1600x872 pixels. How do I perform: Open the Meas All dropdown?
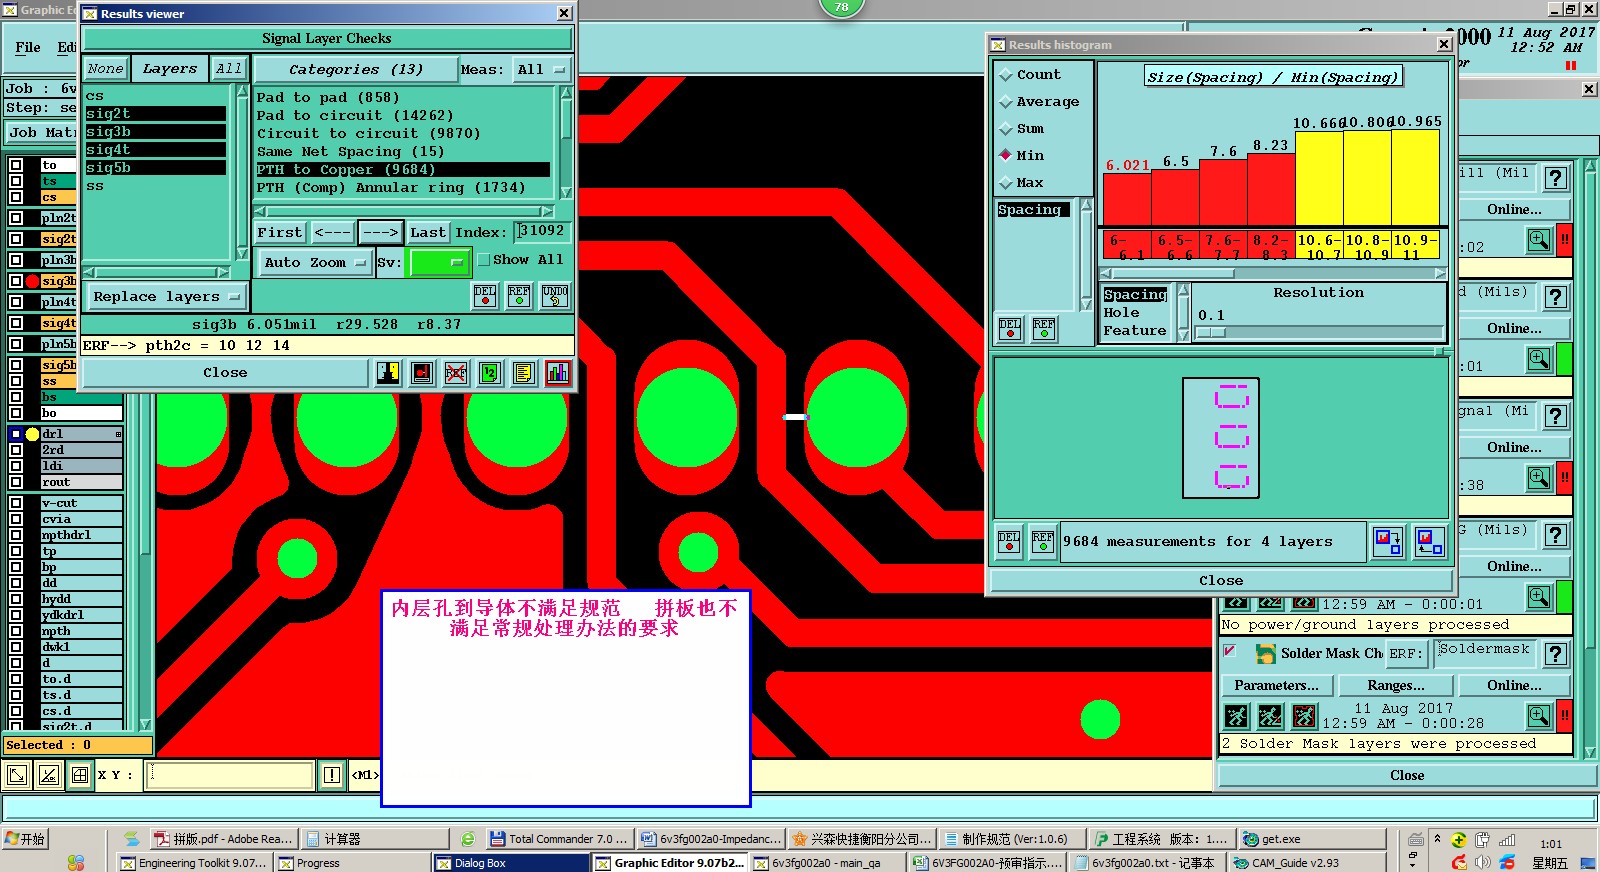tap(541, 70)
